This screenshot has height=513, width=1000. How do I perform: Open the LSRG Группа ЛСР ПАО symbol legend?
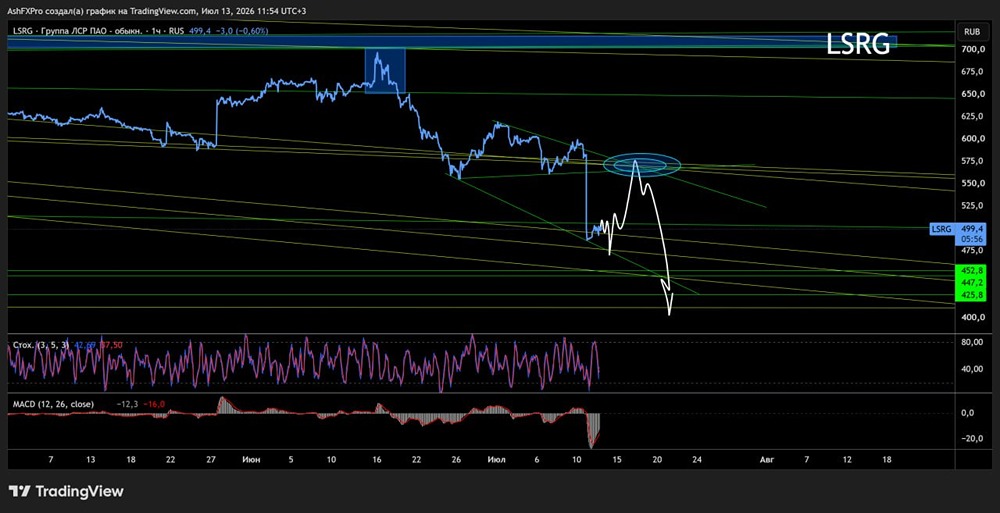click(99, 30)
